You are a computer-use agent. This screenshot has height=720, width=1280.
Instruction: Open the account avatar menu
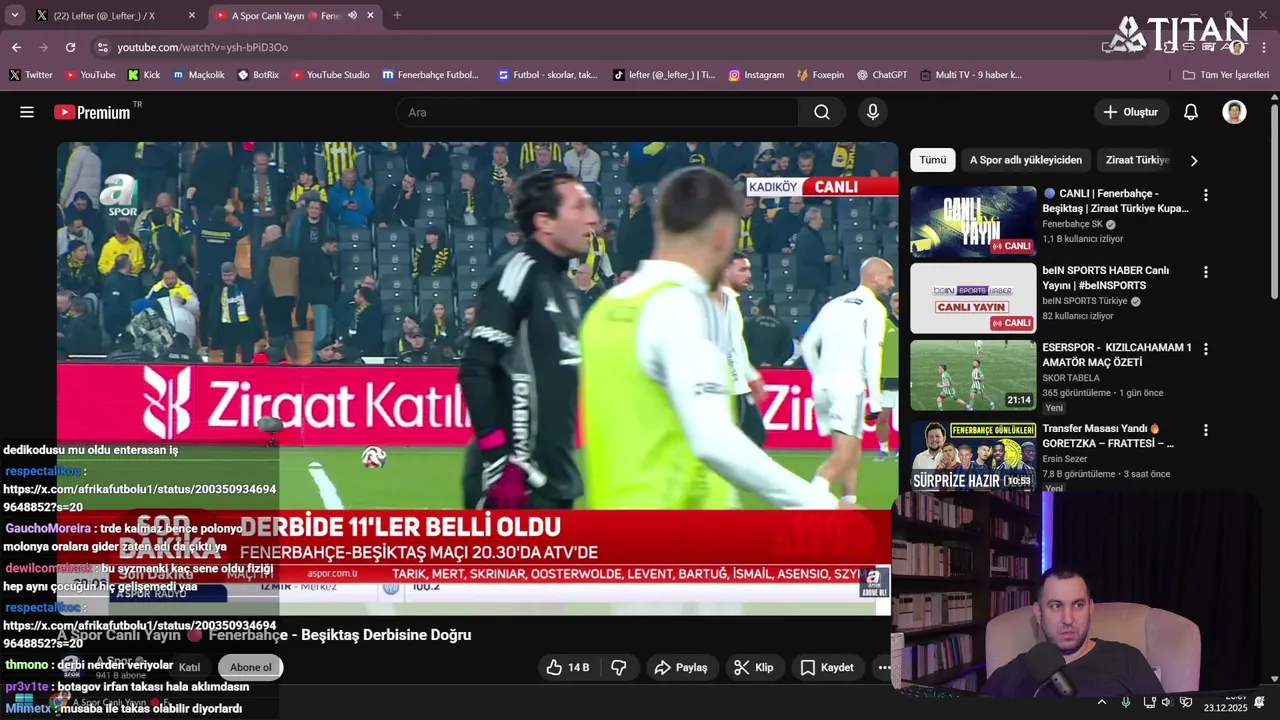click(x=1234, y=112)
